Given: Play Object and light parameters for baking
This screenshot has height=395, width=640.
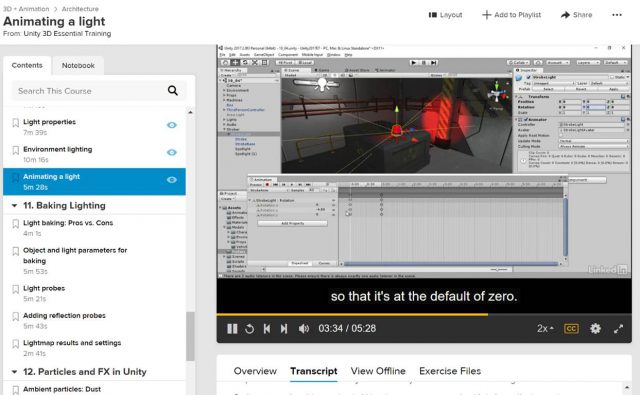Looking at the screenshot, I should click(x=75, y=255).
